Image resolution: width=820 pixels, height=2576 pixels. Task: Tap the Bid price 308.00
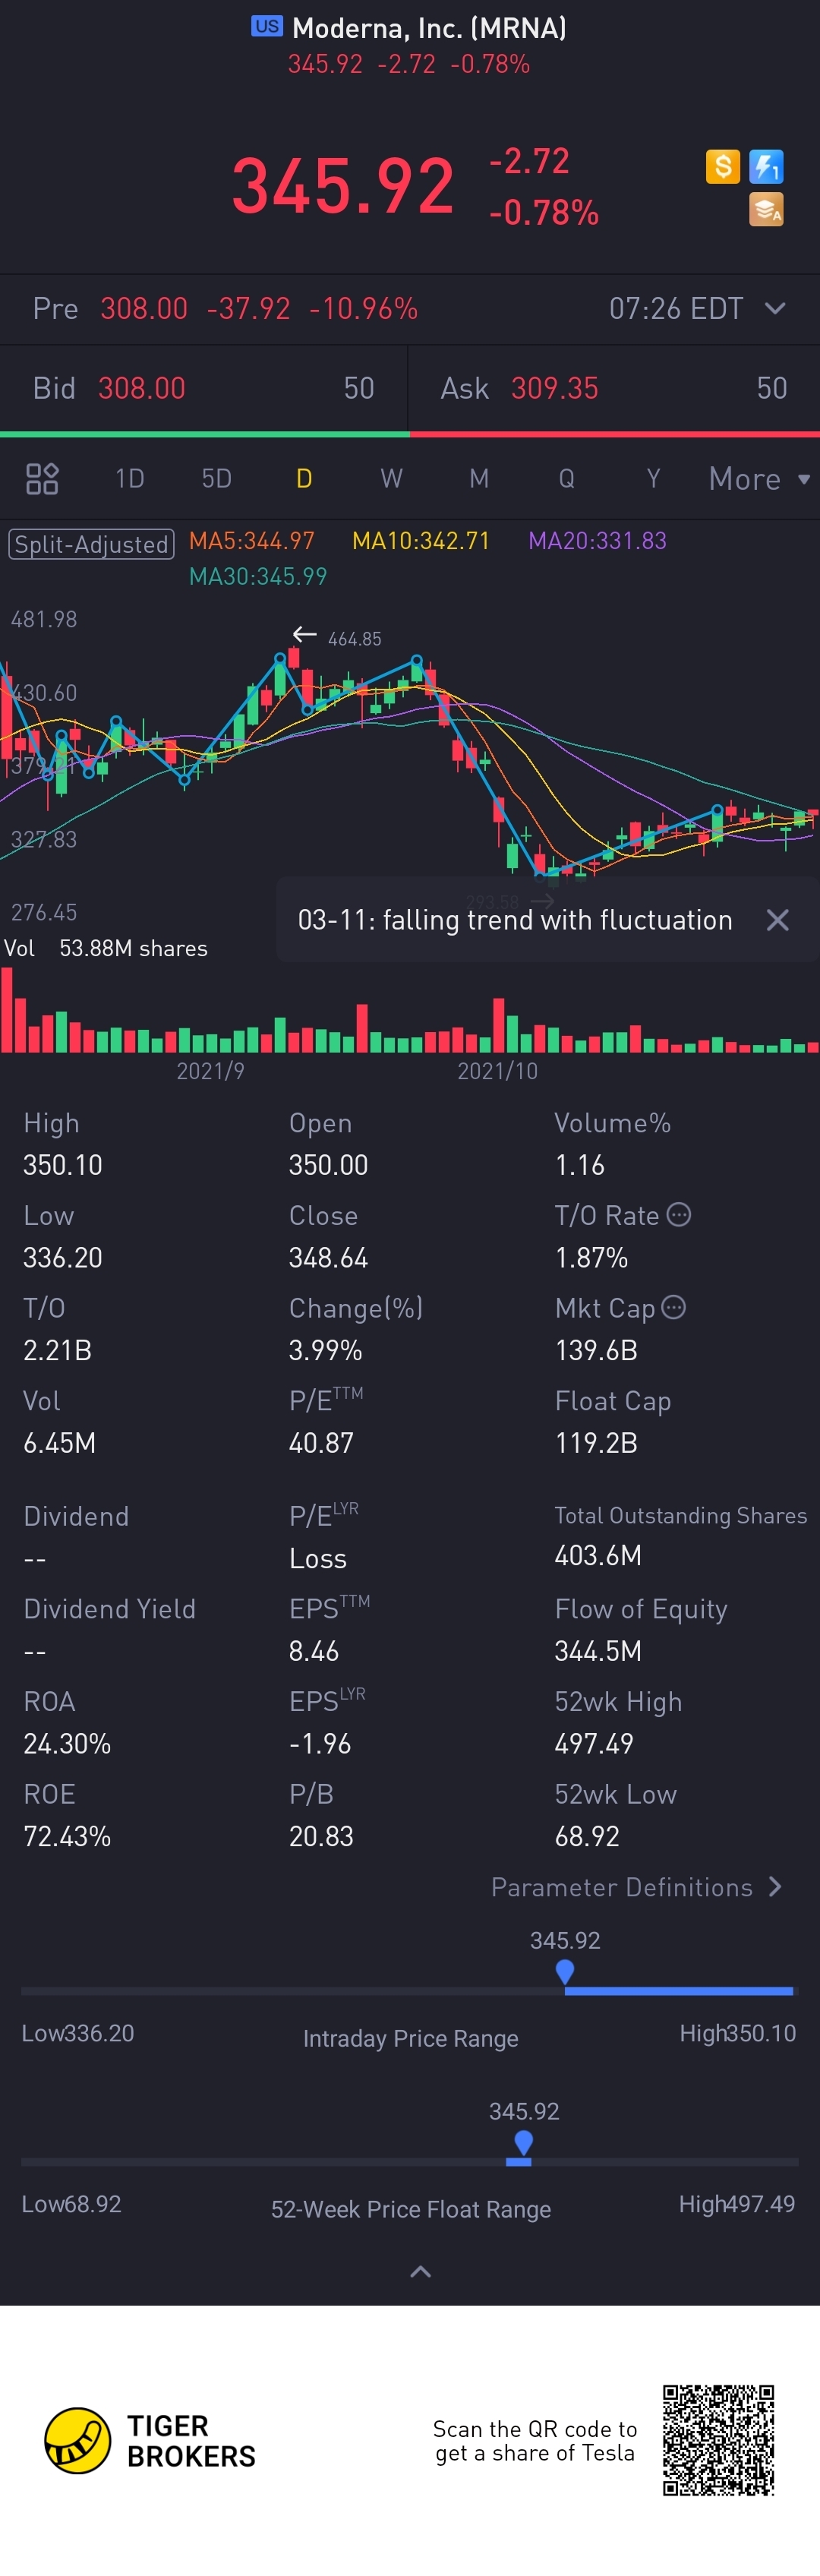click(x=142, y=388)
